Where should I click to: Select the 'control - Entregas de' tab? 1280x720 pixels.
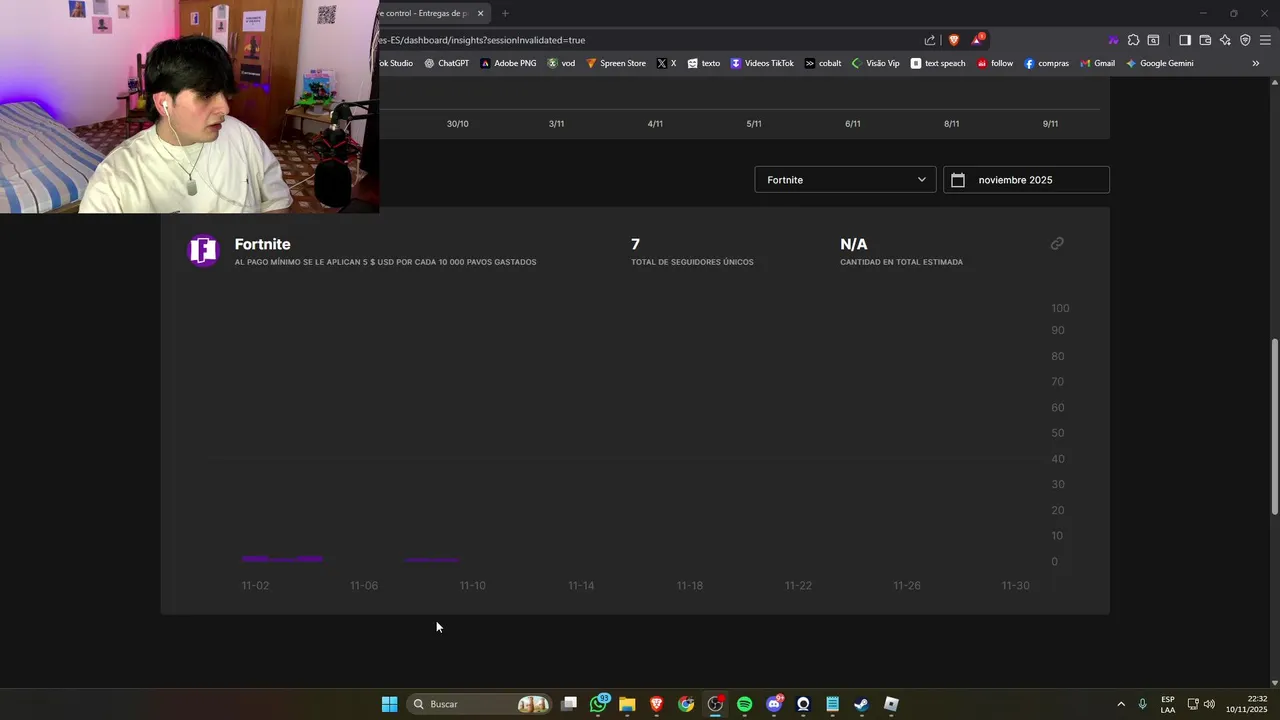pos(428,13)
